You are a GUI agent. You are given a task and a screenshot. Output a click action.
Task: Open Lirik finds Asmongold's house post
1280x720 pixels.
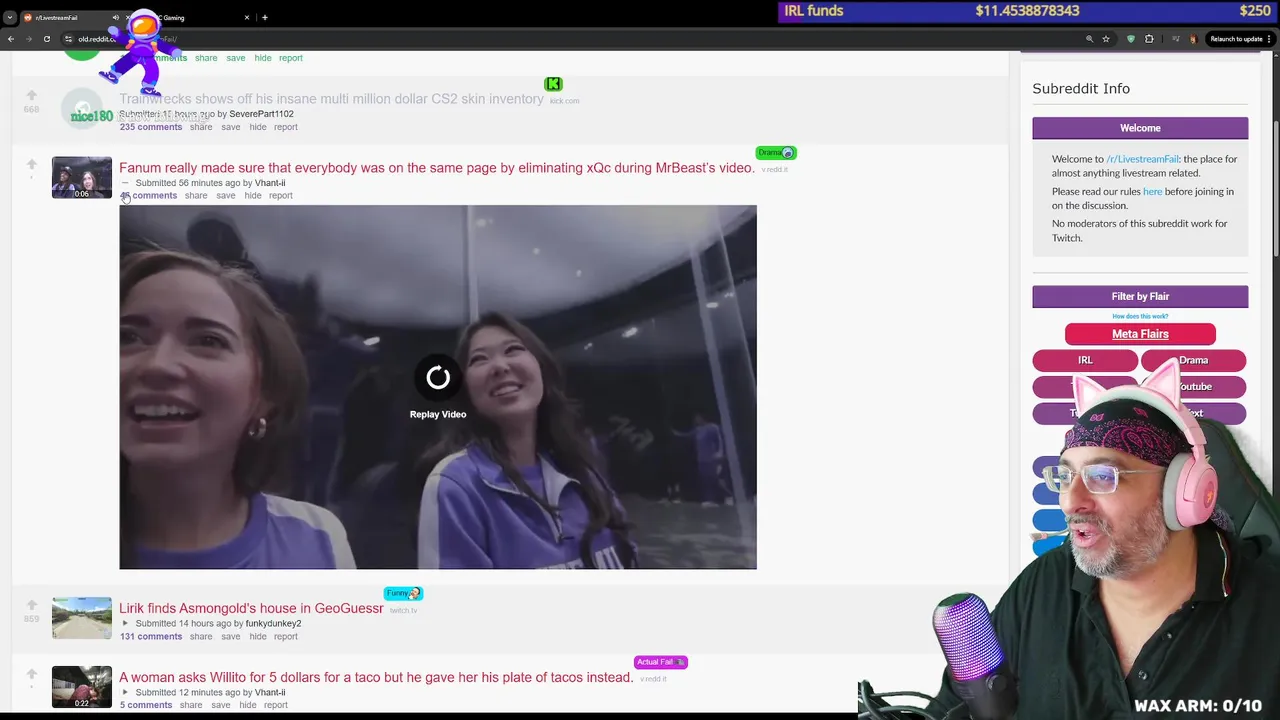click(251, 608)
